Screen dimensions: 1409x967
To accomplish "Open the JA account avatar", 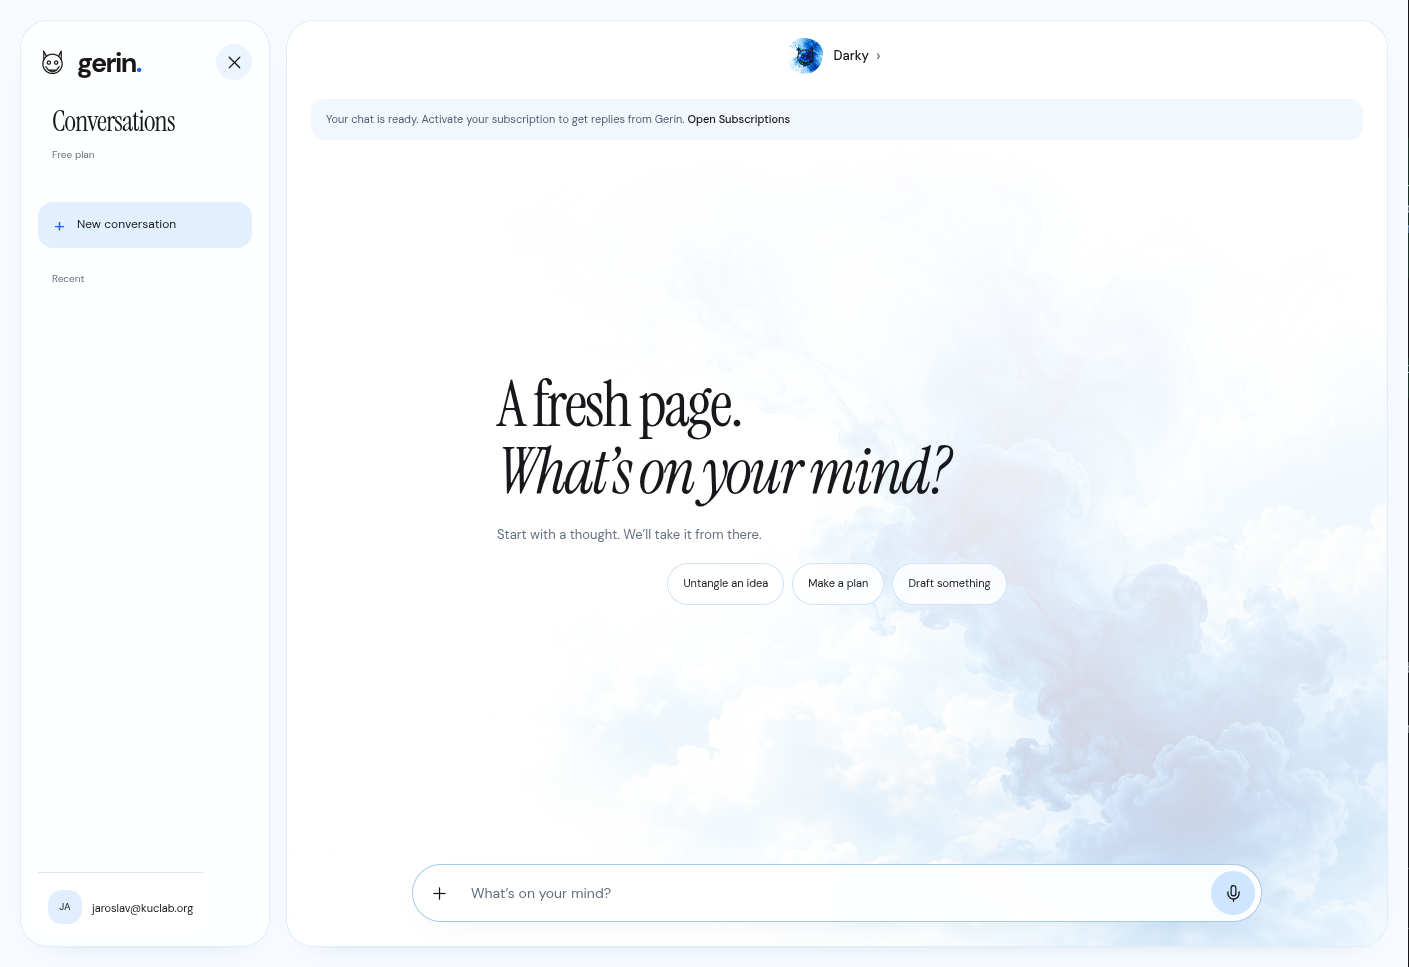I will click(x=65, y=907).
